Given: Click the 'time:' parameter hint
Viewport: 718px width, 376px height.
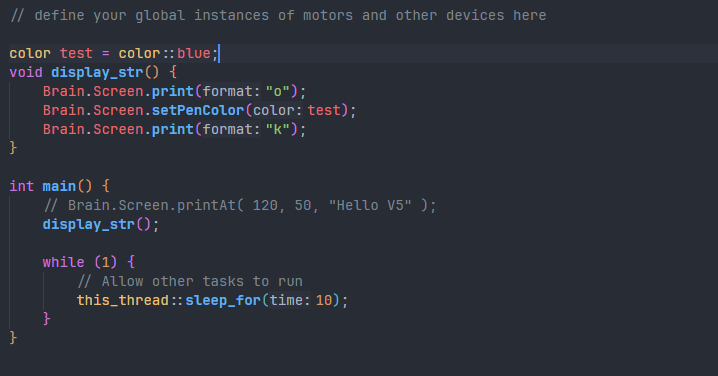Looking at the screenshot, I should click(x=290, y=300).
